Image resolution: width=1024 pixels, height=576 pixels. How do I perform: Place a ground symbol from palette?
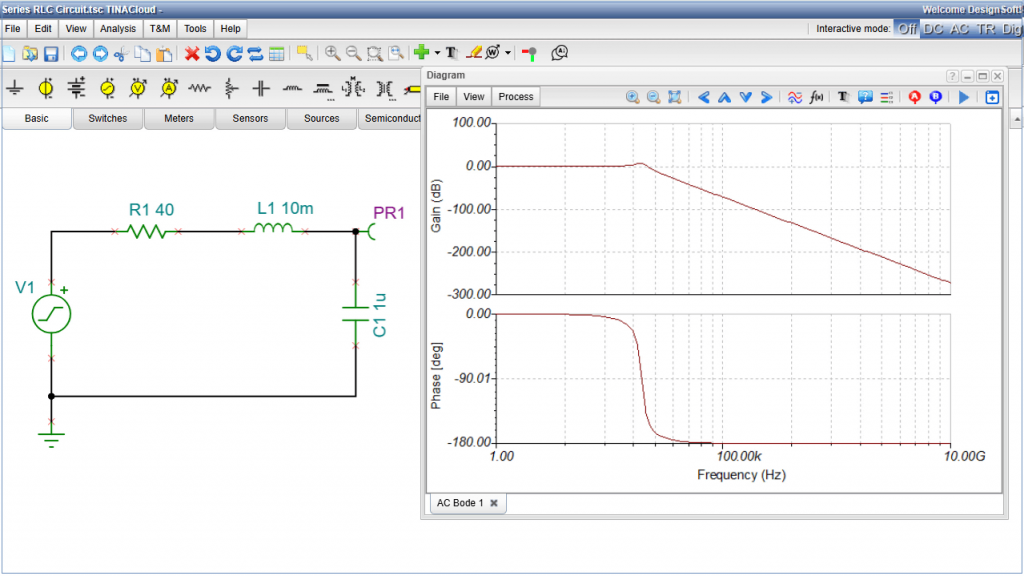15,89
